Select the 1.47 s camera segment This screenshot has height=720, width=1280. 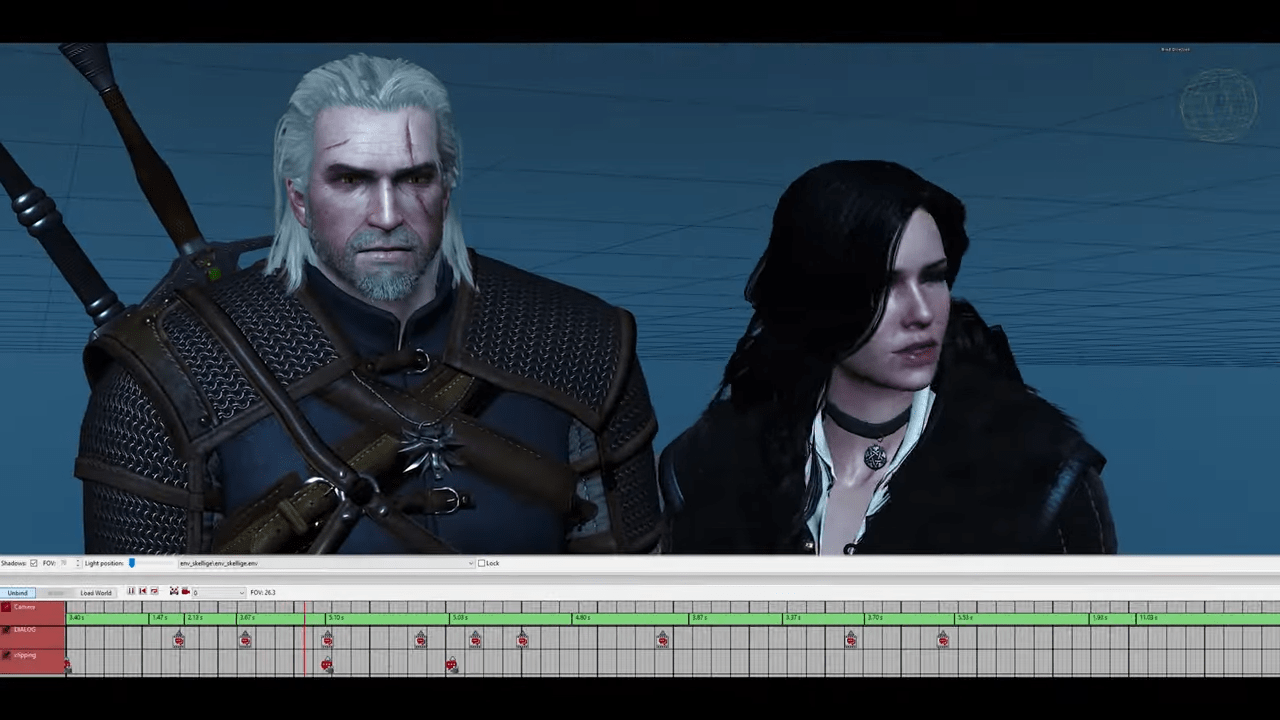tap(166, 619)
